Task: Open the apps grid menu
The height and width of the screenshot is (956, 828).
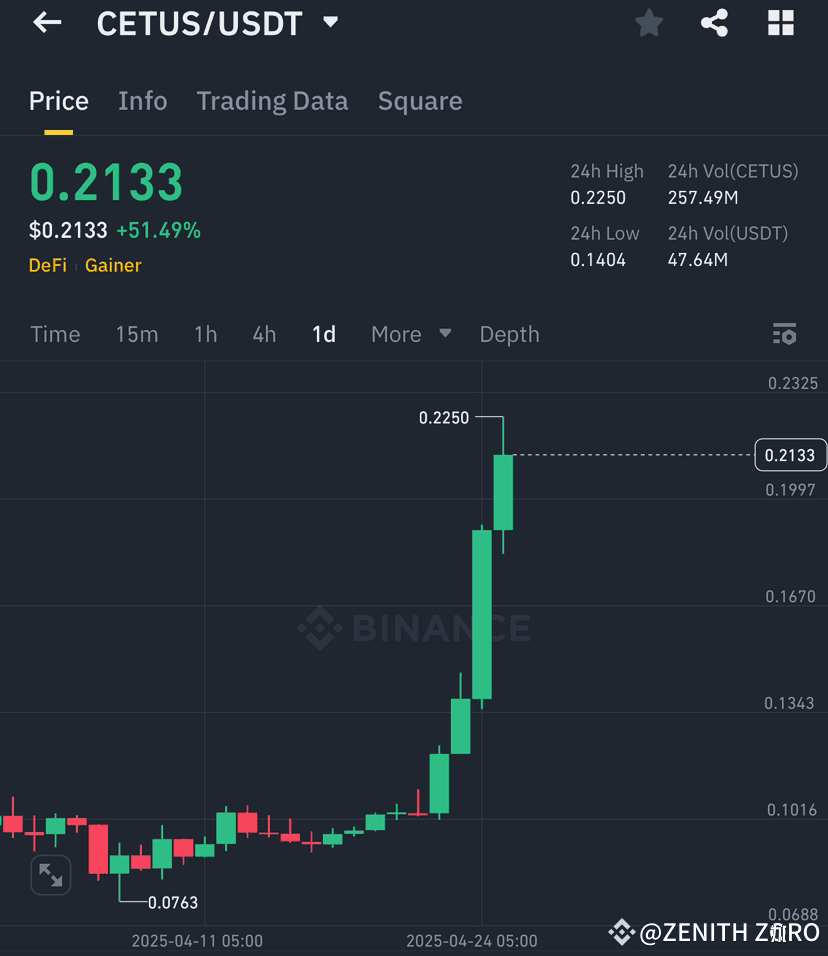Action: click(780, 22)
